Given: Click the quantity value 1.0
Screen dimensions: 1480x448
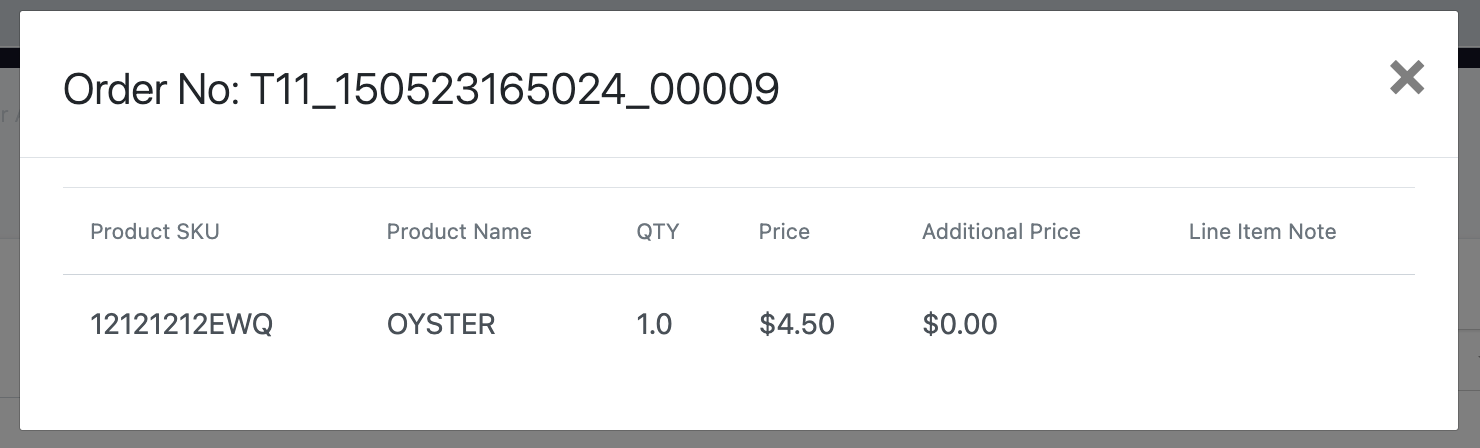Looking at the screenshot, I should tap(655, 324).
